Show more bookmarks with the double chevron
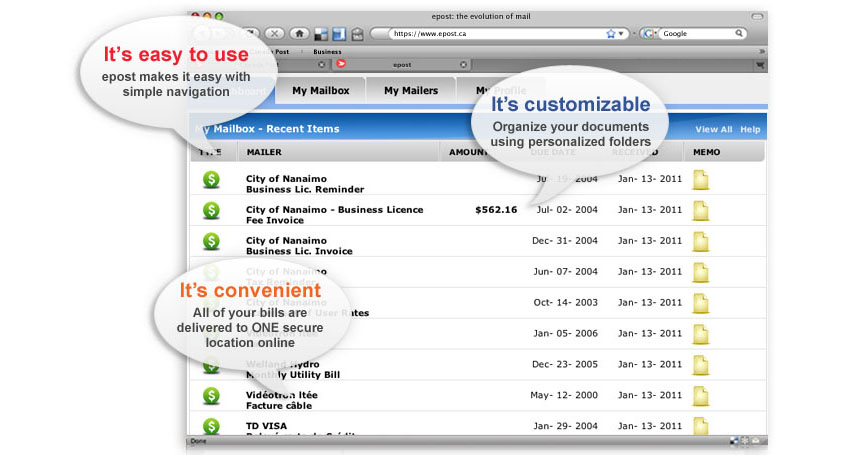Viewport: 850px width, 455px height. pyautogui.click(x=762, y=52)
